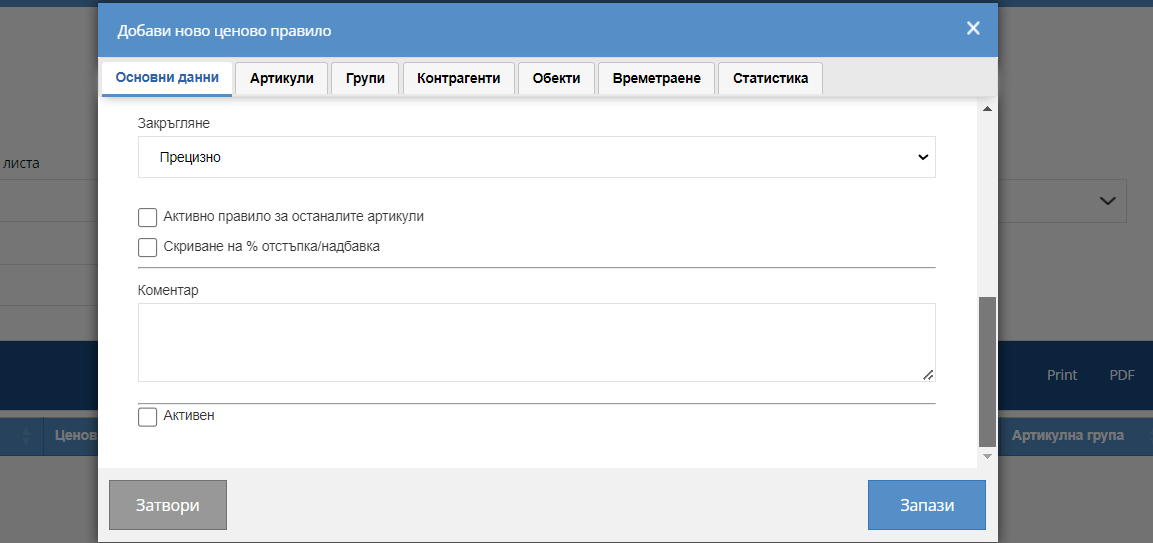Click the sort arrows icon in background table
Image resolution: width=1153 pixels, height=543 pixels.
[x=26, y=436]
